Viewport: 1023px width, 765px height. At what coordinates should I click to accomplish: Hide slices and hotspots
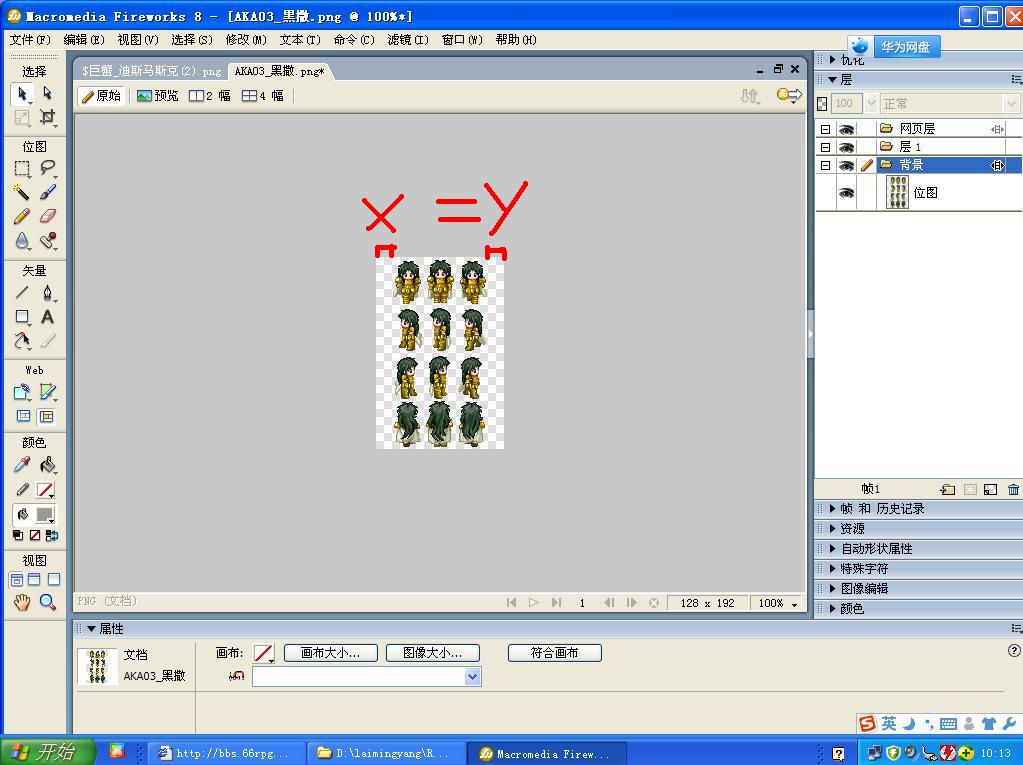(x=23, y=416)
